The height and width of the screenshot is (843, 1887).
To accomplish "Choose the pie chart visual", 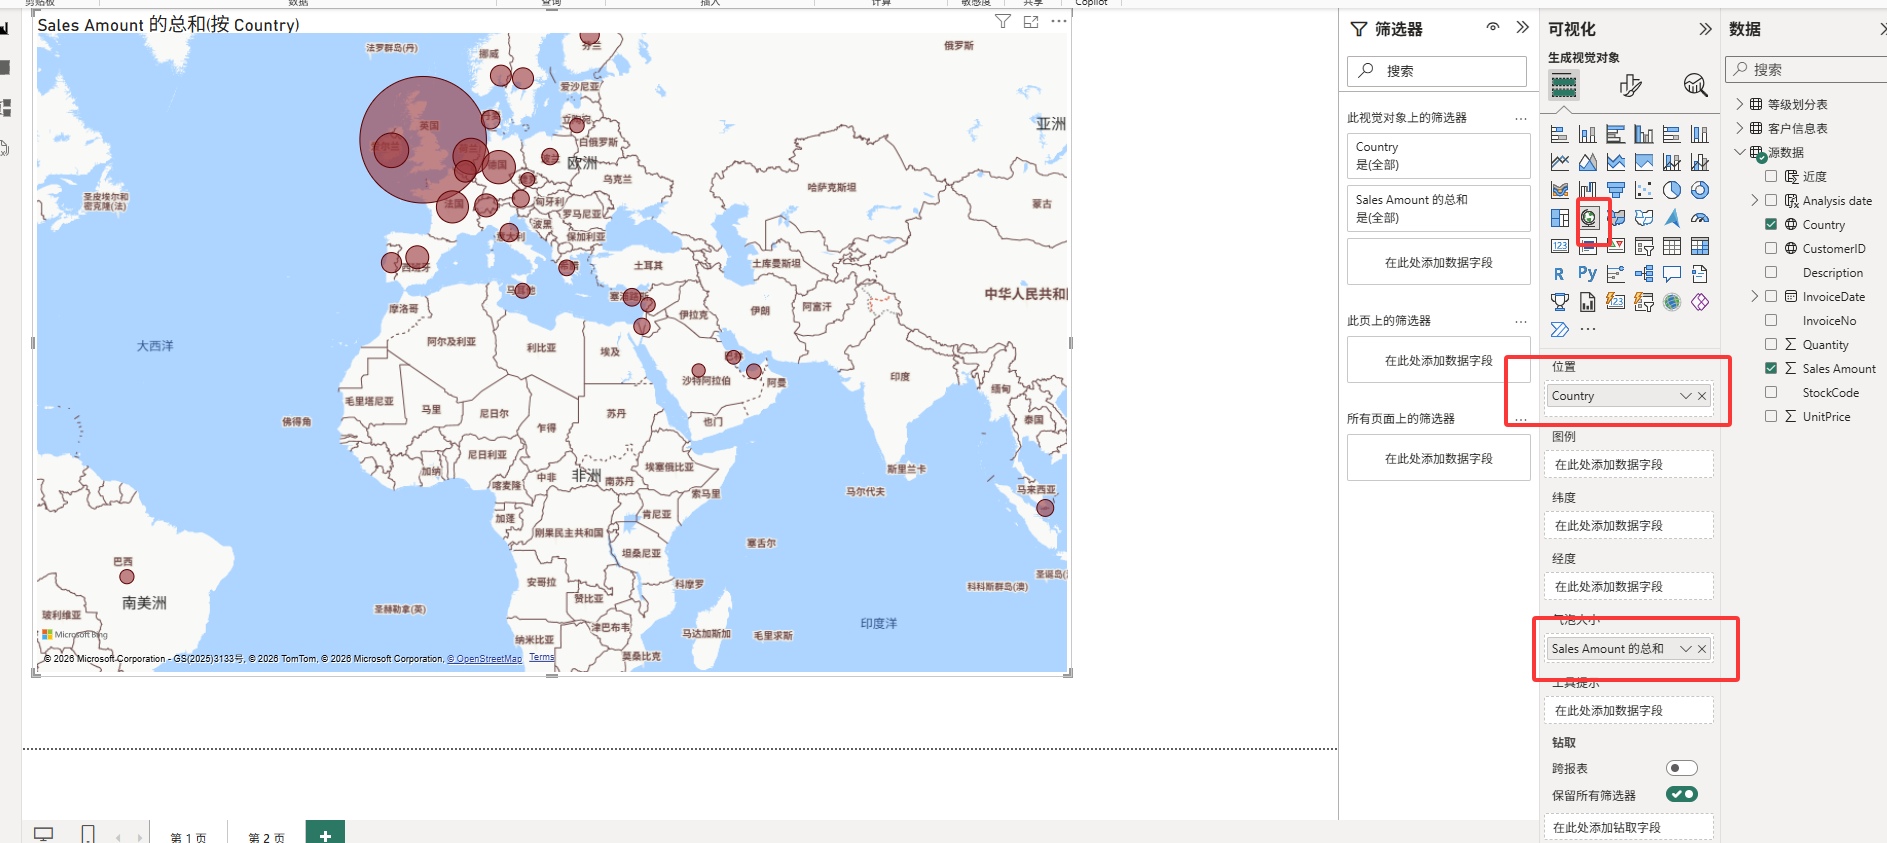I will pos(1671,190).
